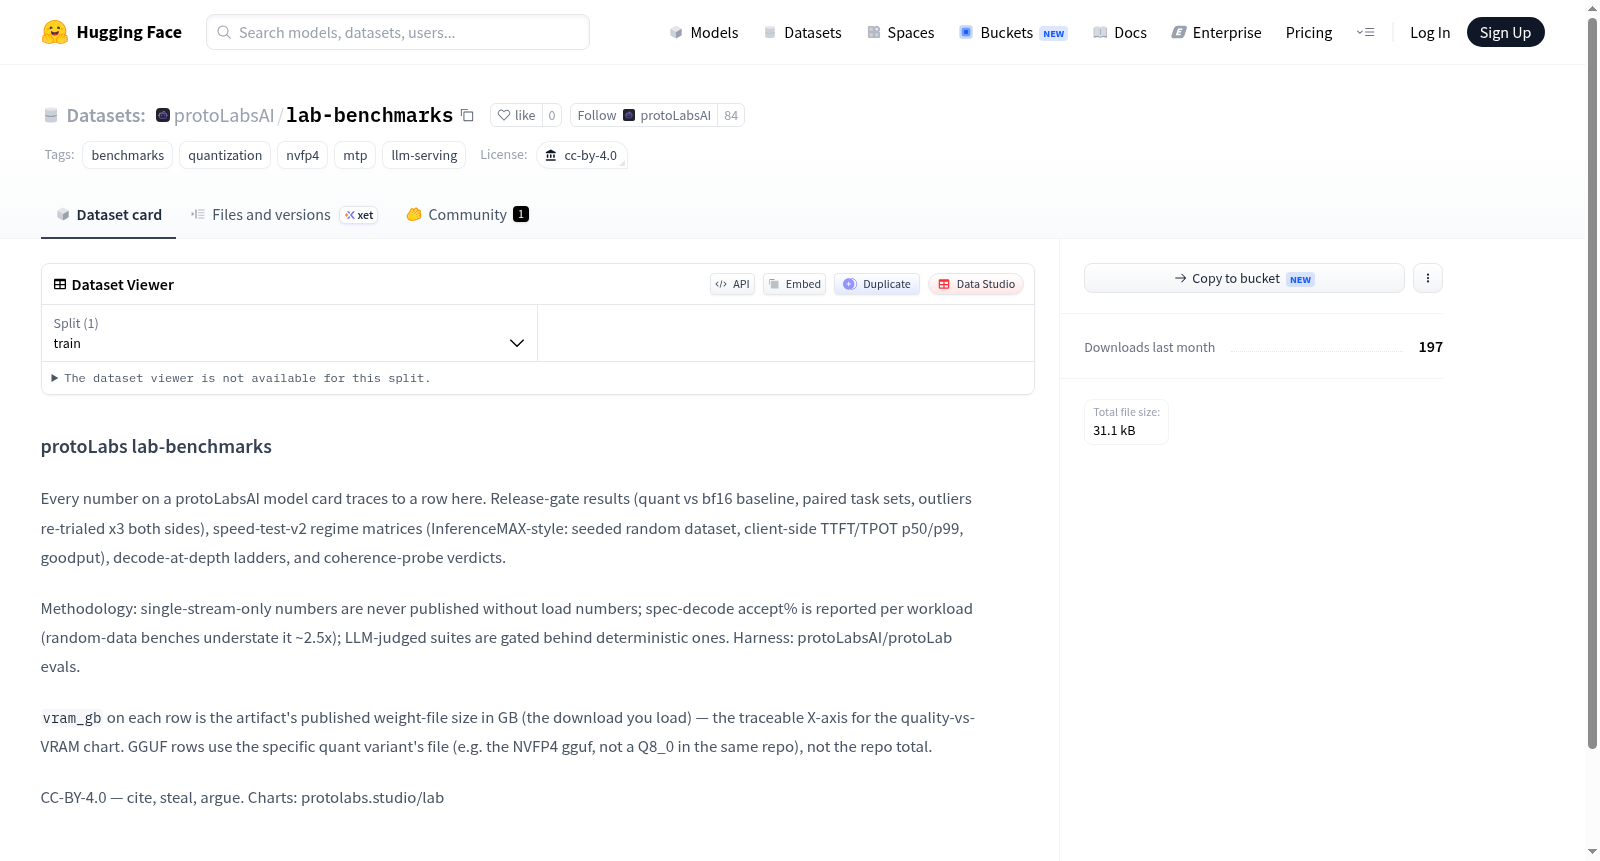Click the Sign Up button

tap(1505, 32)
